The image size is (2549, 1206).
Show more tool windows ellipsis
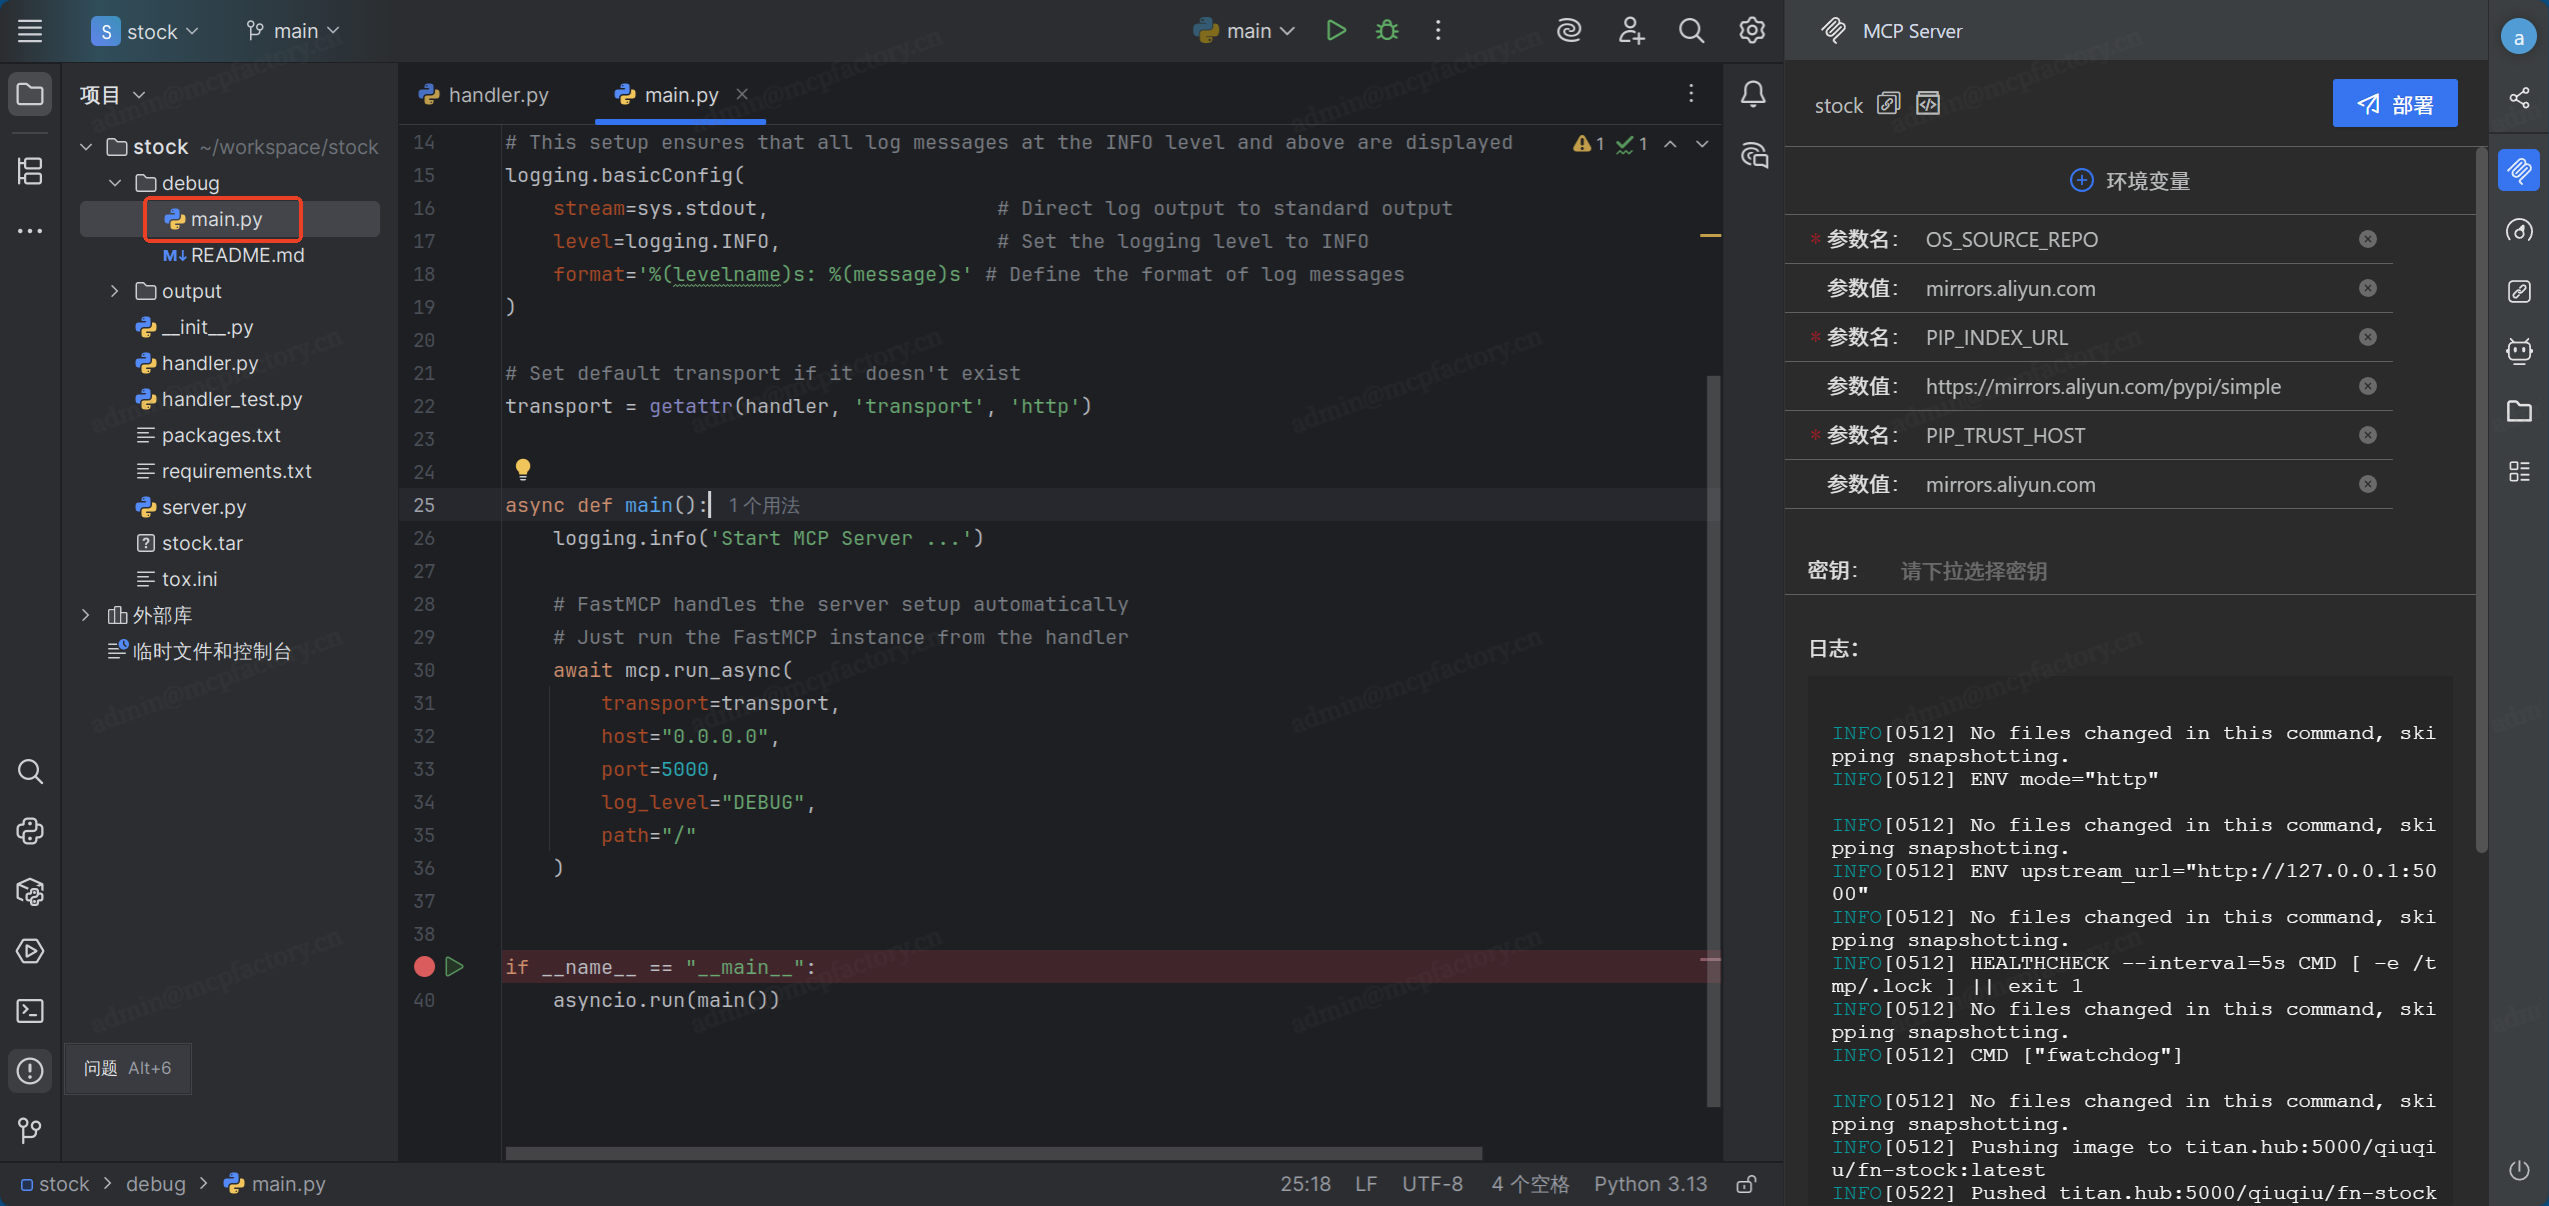point(30,230)
